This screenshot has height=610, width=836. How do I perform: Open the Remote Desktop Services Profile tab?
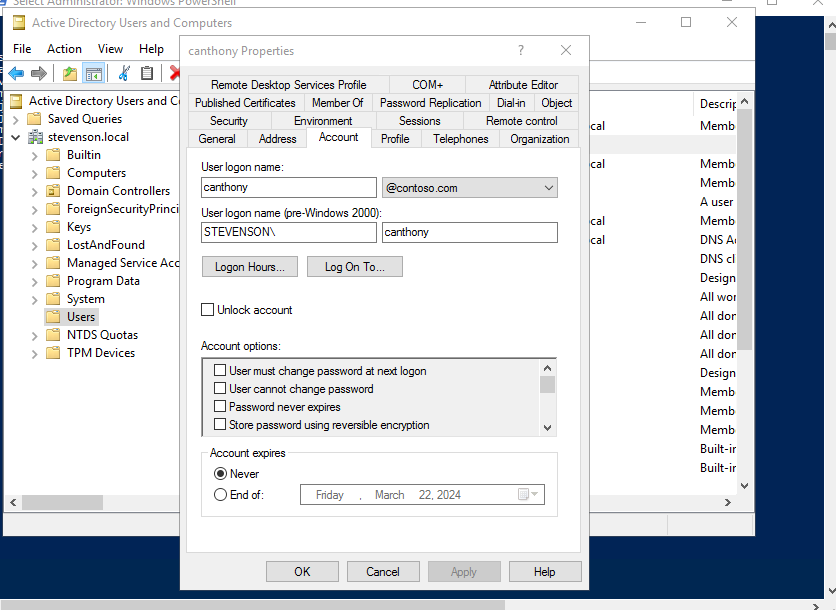click(x=288, y=84)
